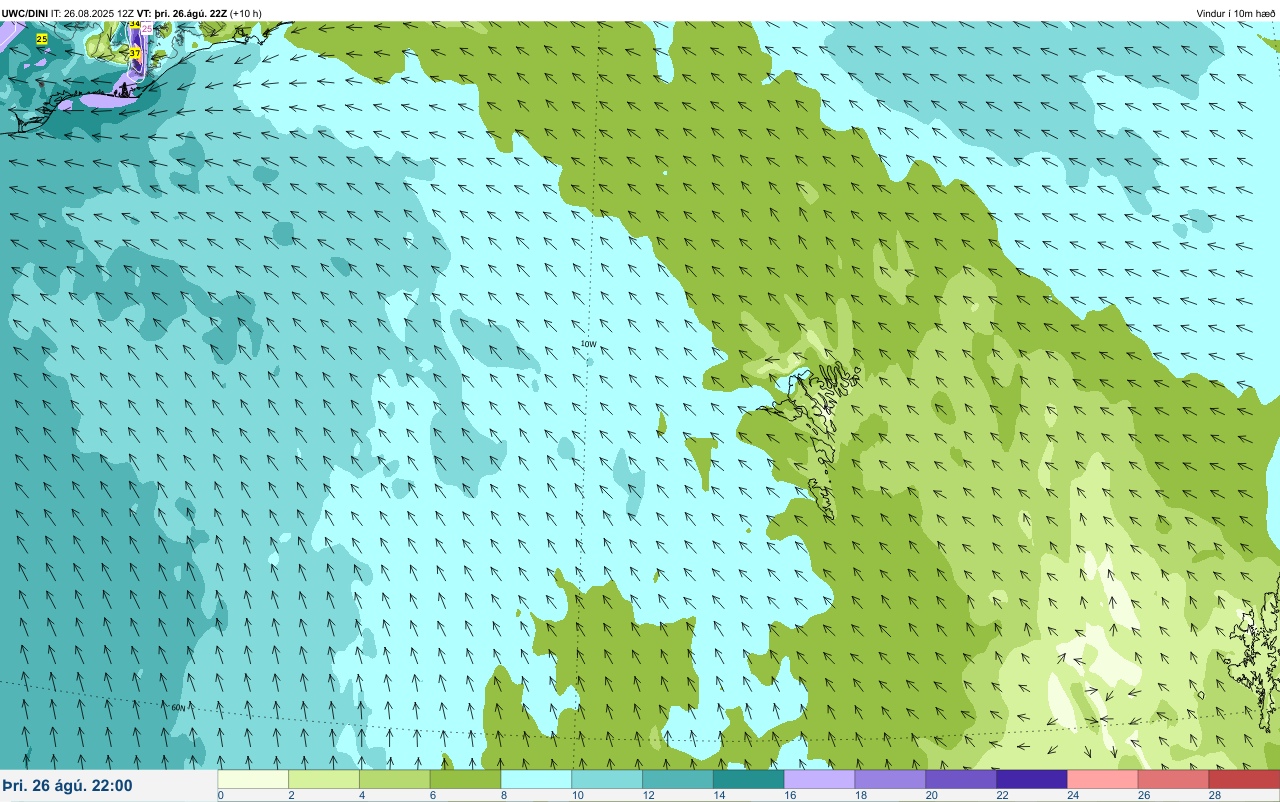The width and height of the screenshot is (1280, 802).
Task: Click the '10W' longitude label on map
Action: pos(588,344)
